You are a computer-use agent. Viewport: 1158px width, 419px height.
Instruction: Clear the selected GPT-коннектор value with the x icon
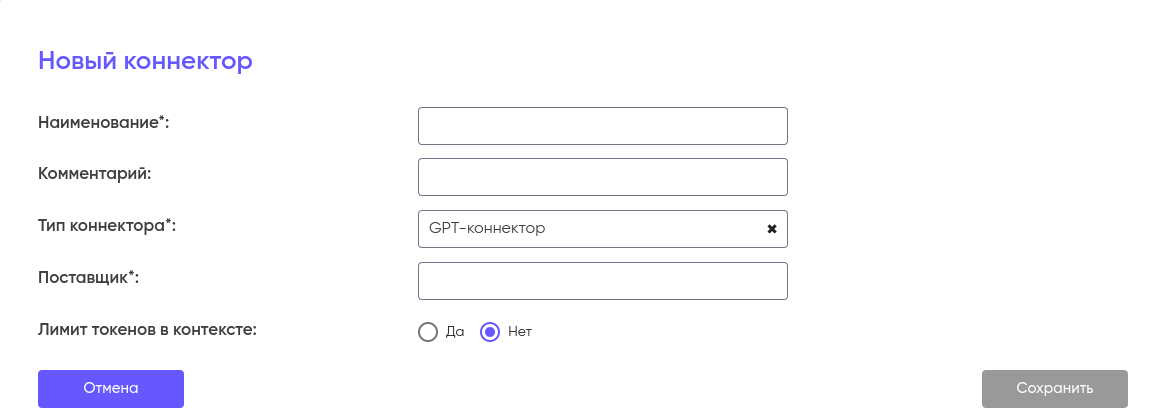click(772, 229)
